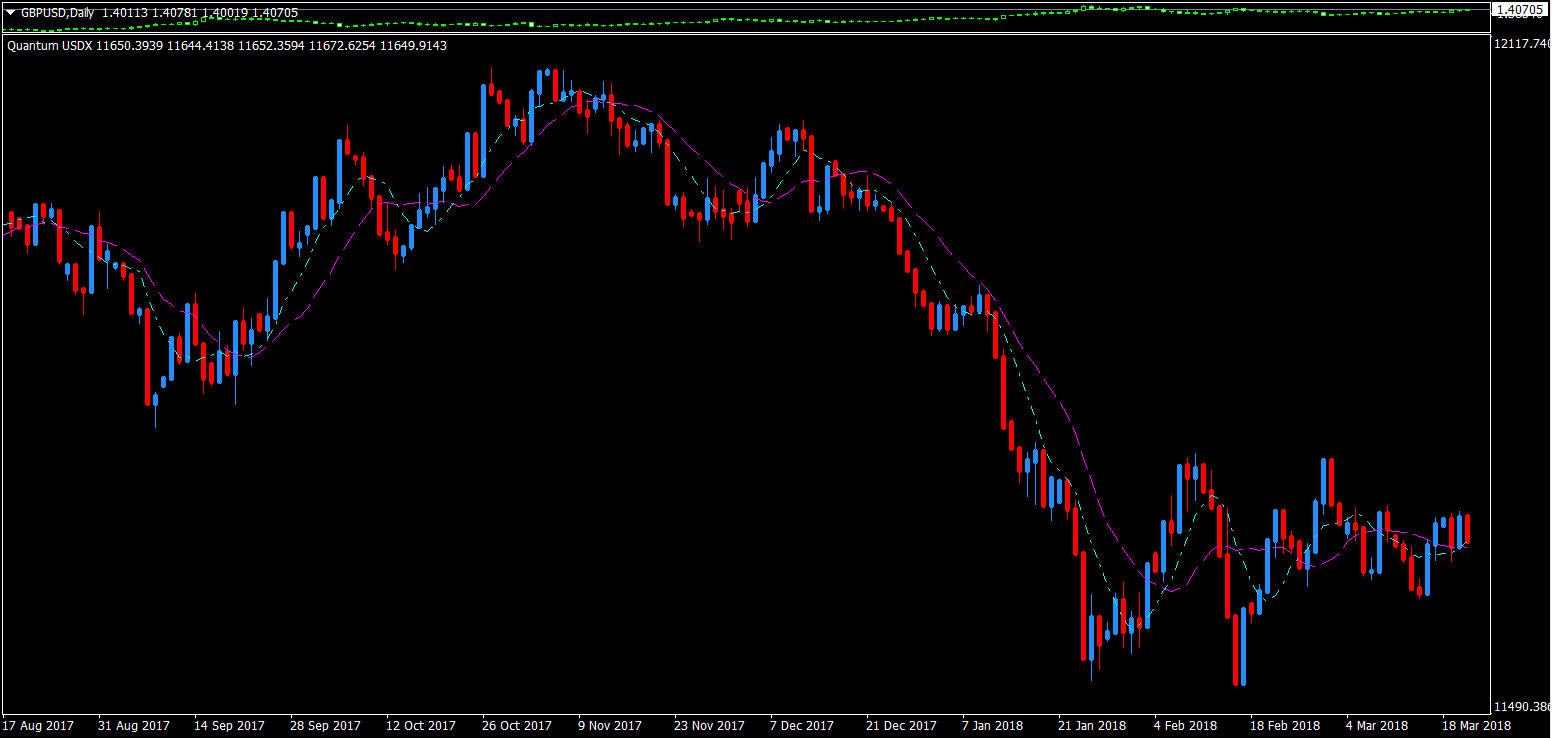Viewport: 1552px width, 738px height.
Task: Select the 18 Mar 2018 time axis label
Action: [1475, 725]
